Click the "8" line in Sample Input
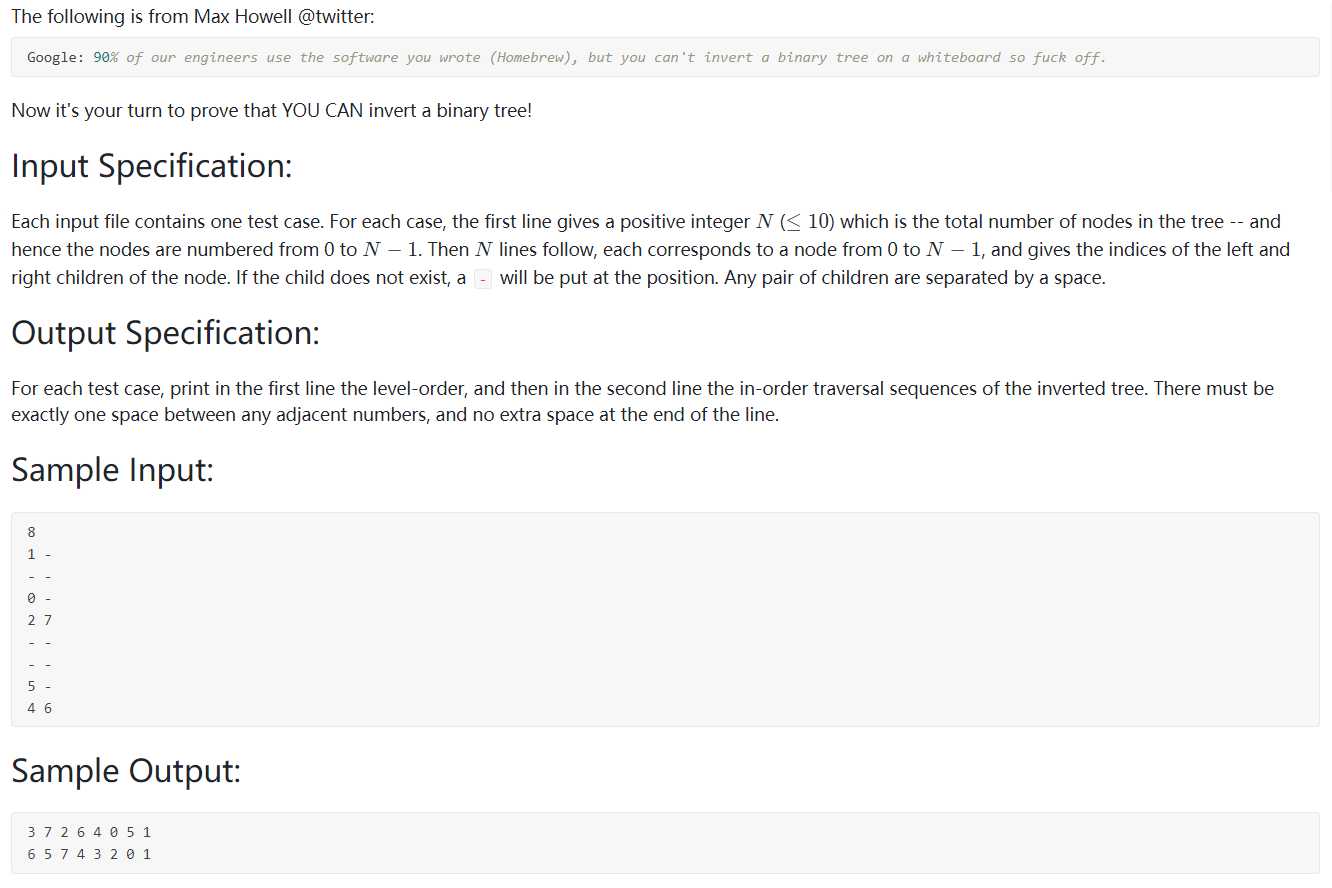 (x=32, y=532)
